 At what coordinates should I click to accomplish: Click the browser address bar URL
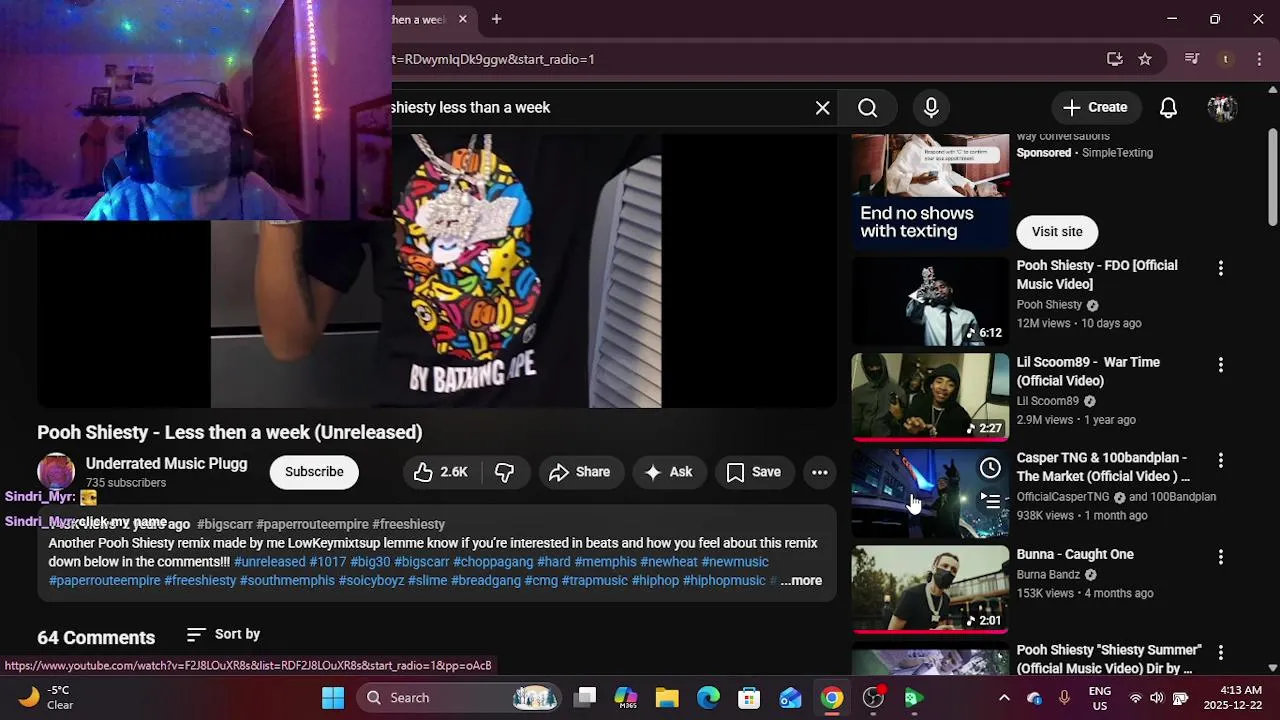pyautogui.click(x=493, y=59)
